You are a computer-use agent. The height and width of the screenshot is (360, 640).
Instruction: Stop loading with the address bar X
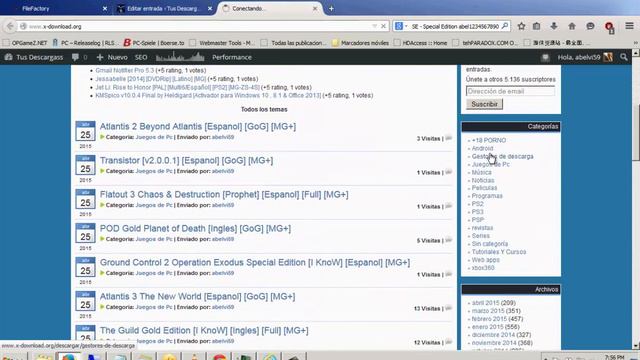(x=383, y=26)
